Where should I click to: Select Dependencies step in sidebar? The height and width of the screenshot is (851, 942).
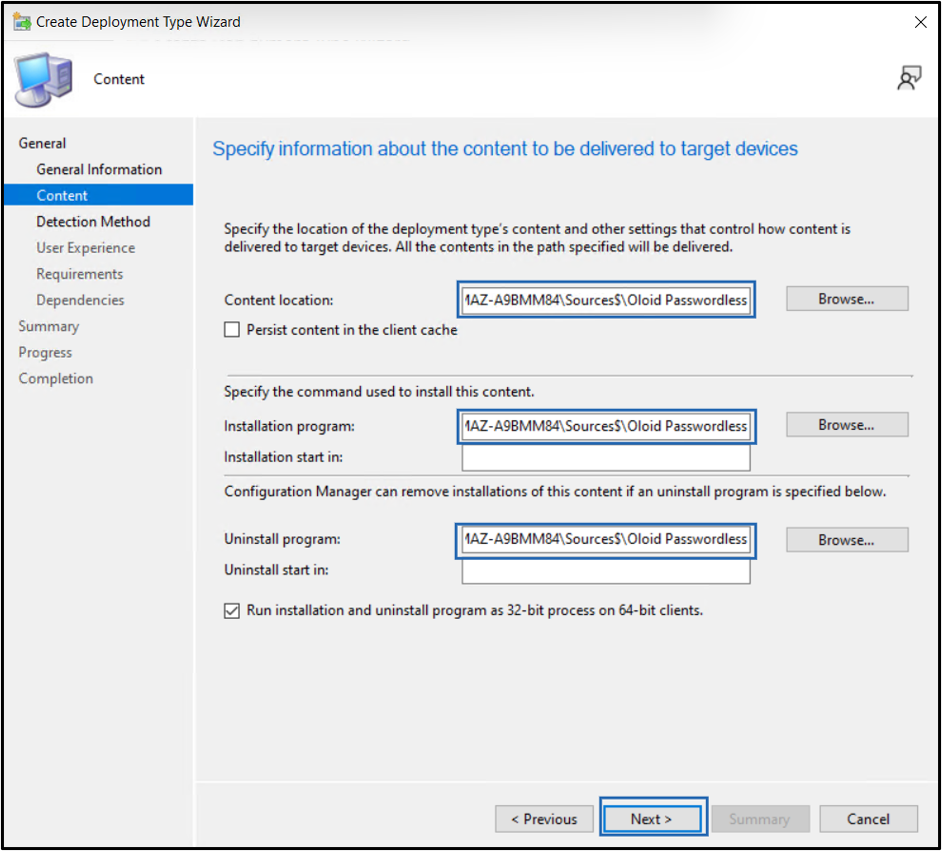tap(80, 300)
